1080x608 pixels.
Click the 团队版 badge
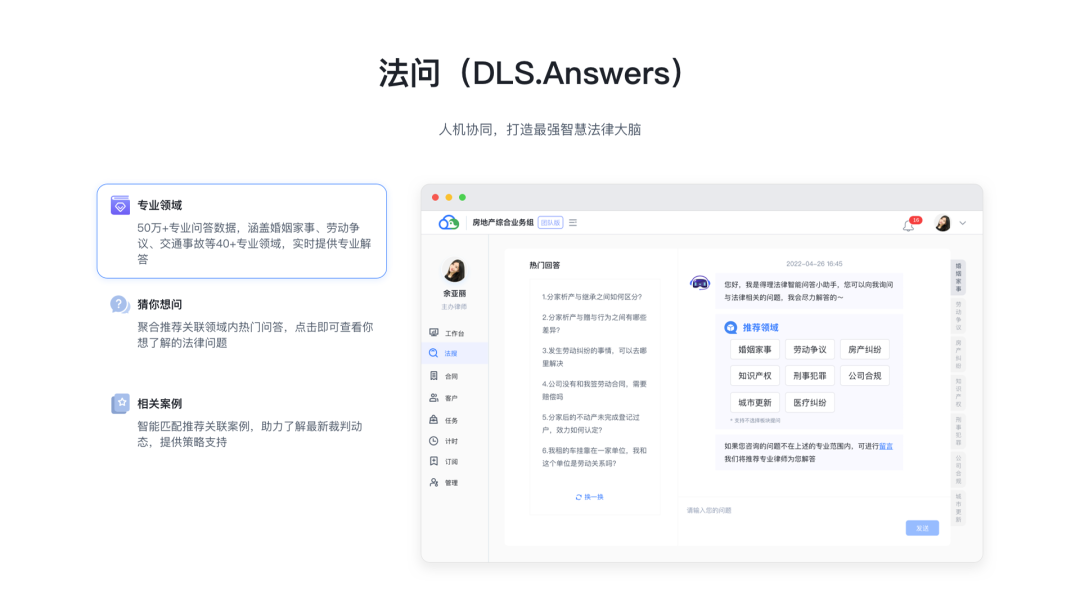550,222
